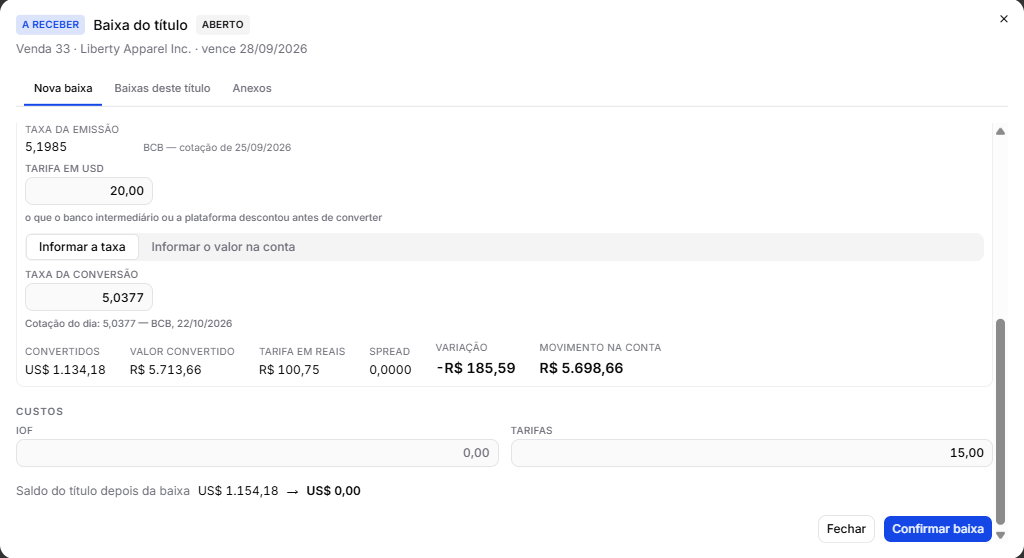Click the Baixa do título heading

click(x=140, y=25)
